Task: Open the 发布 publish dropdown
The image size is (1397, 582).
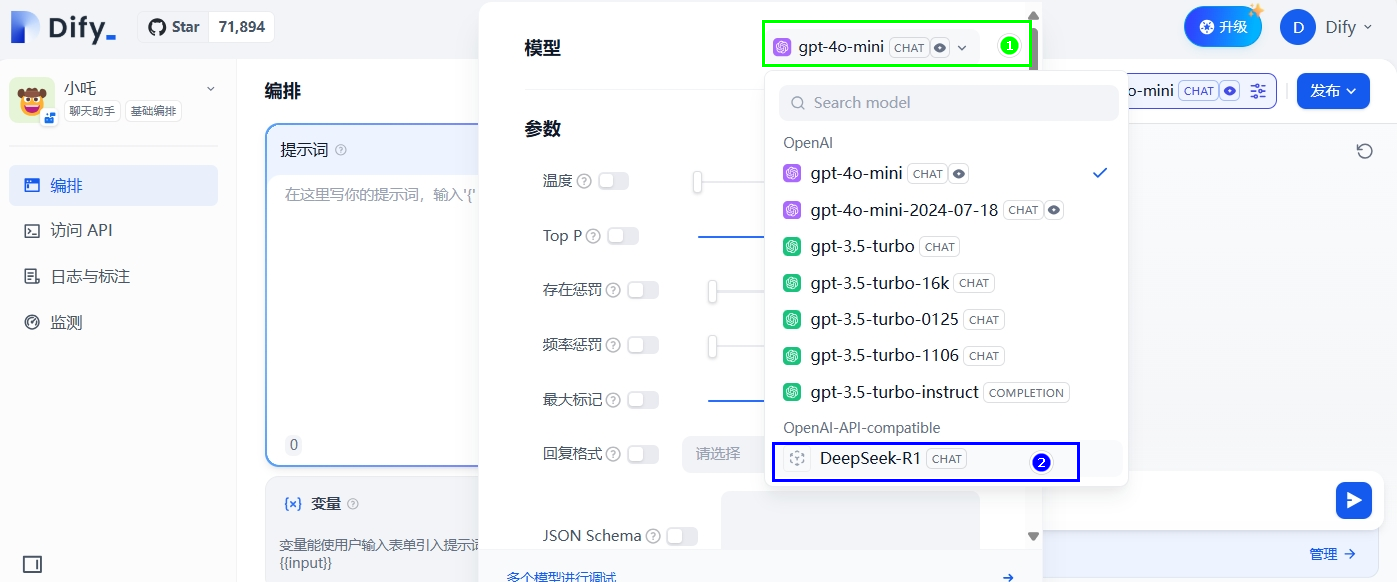Action: tap(1332, 91)
